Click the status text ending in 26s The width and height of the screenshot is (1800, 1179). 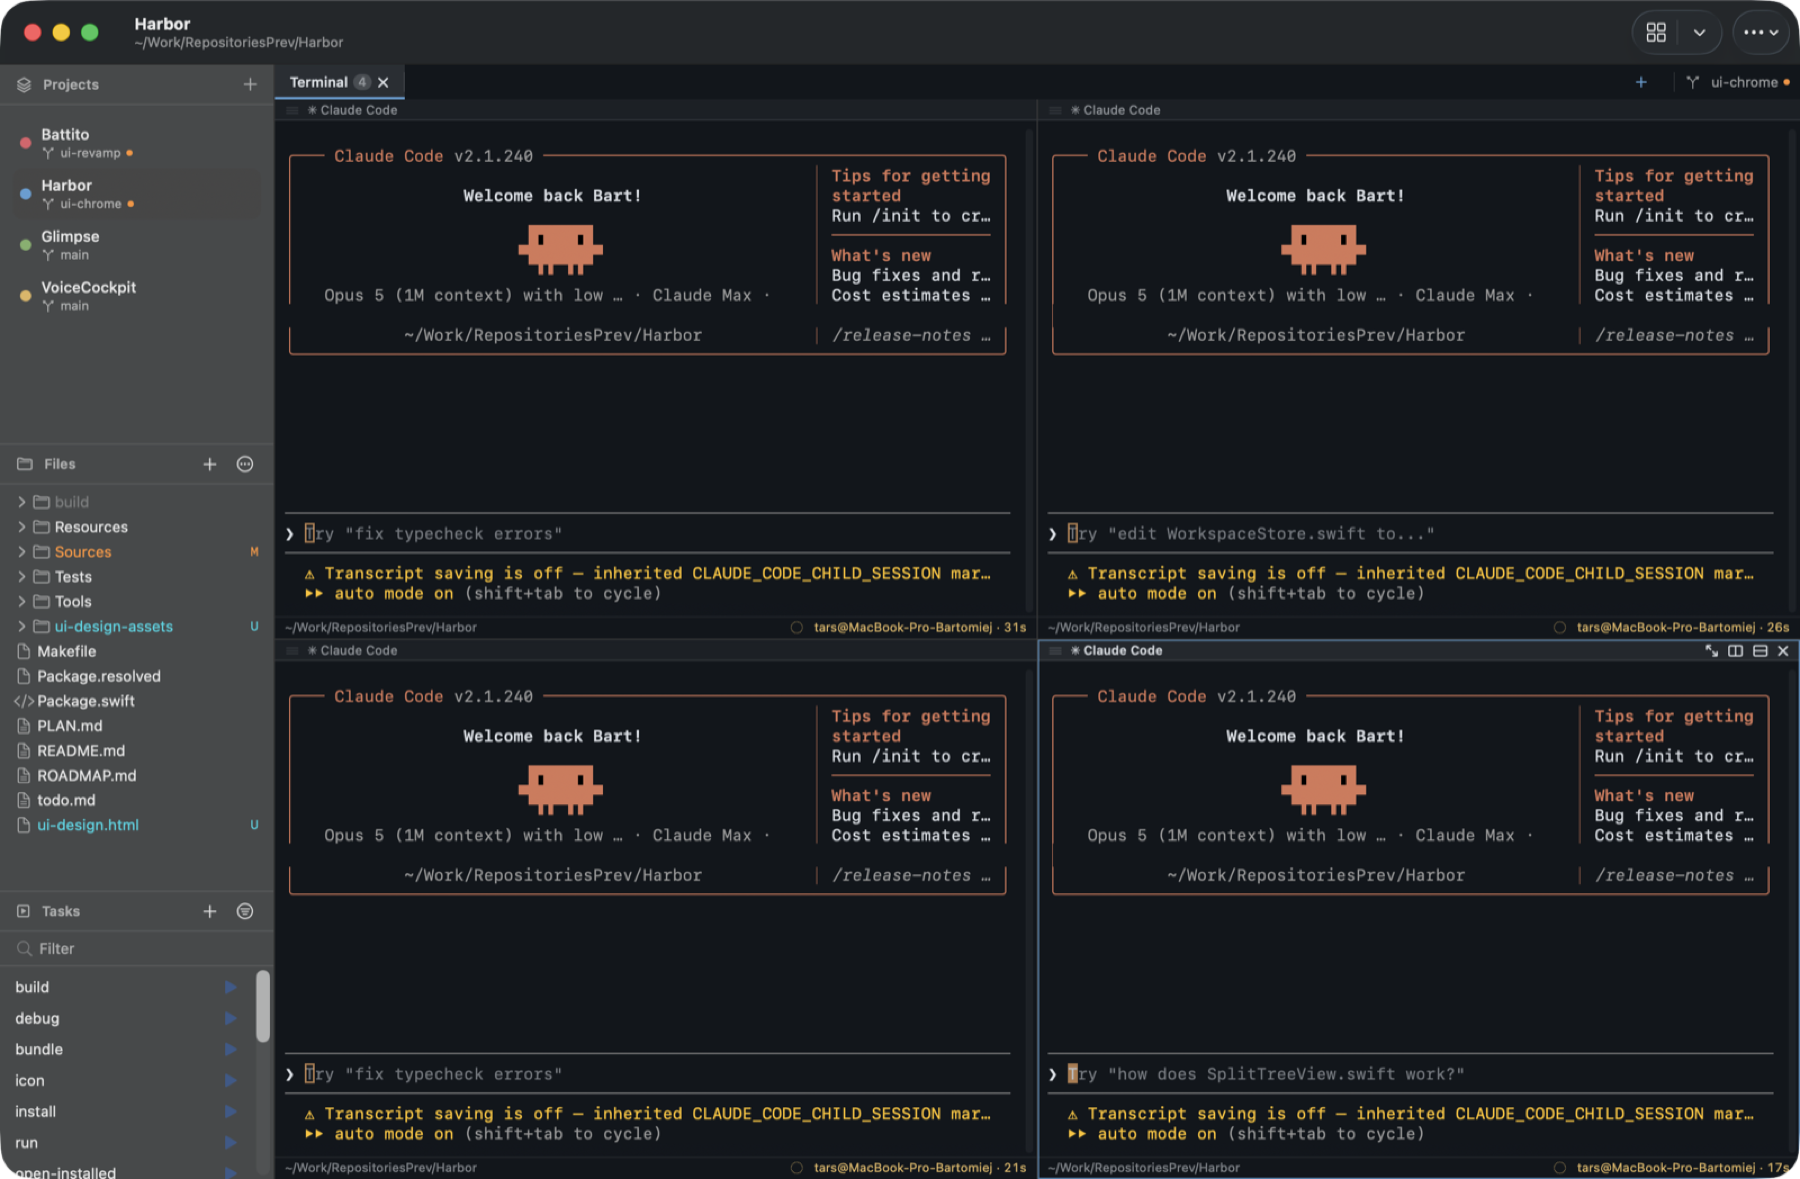click(x=1683, y=627)
